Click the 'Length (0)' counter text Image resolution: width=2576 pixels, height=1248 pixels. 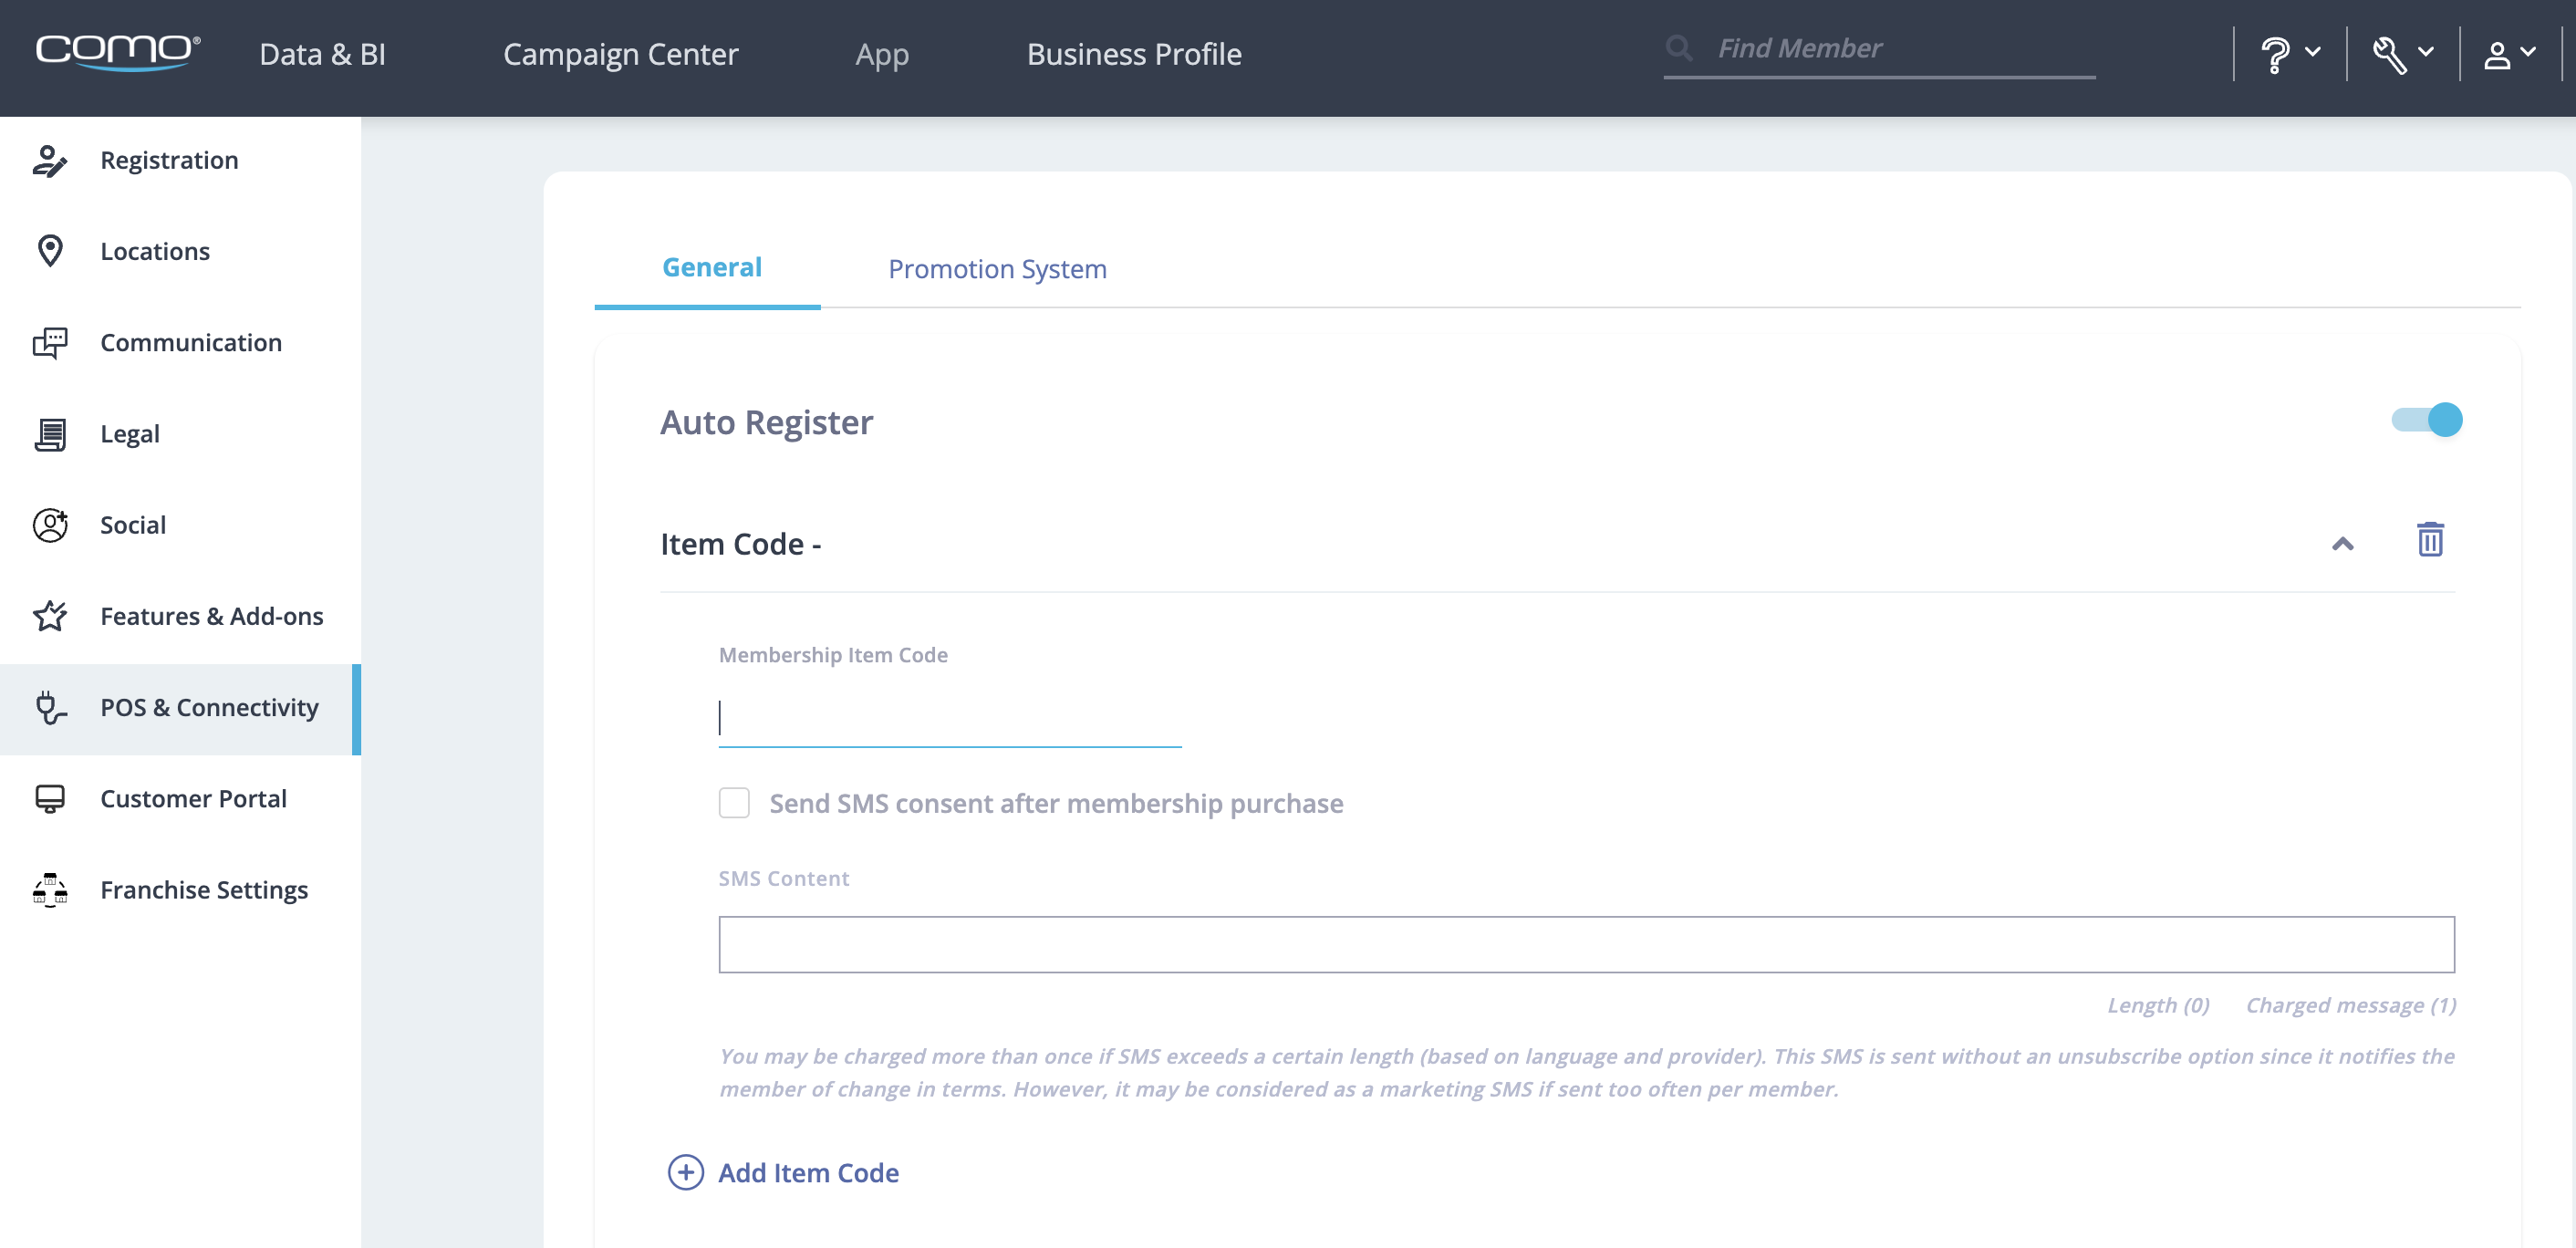pos(2158,1005)
